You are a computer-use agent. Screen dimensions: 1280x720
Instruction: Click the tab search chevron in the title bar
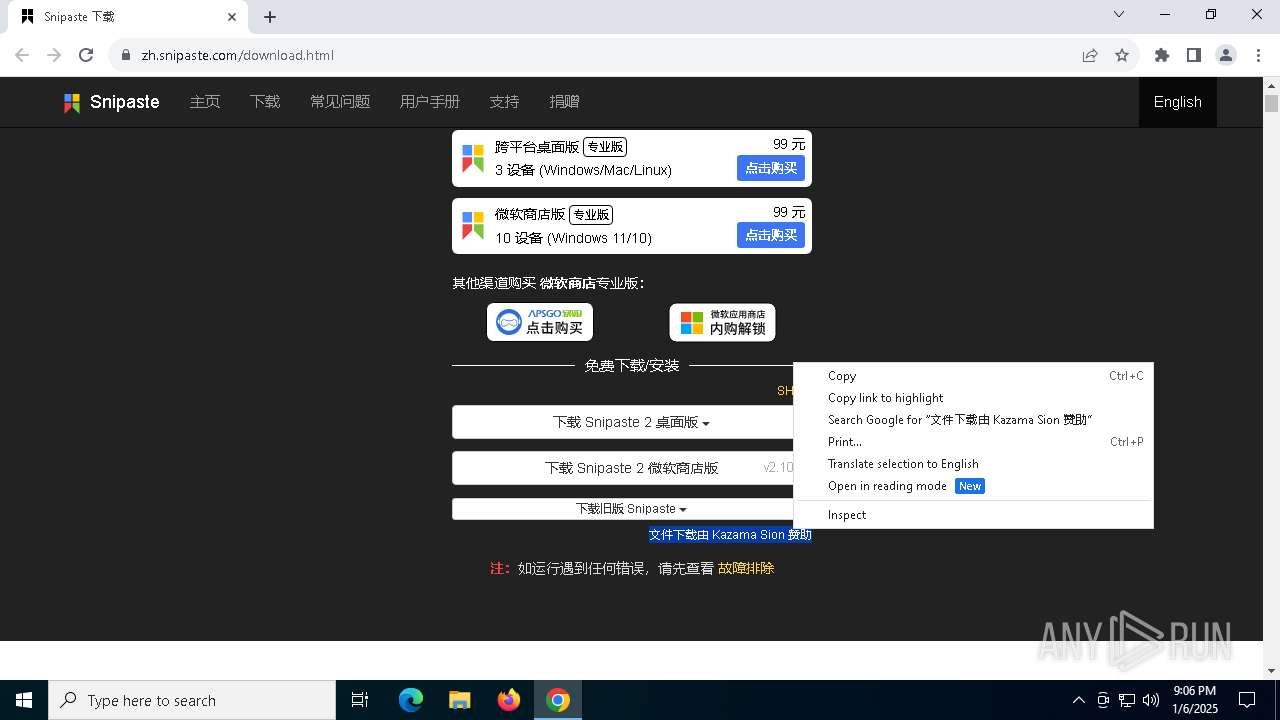coord(1119,14)
